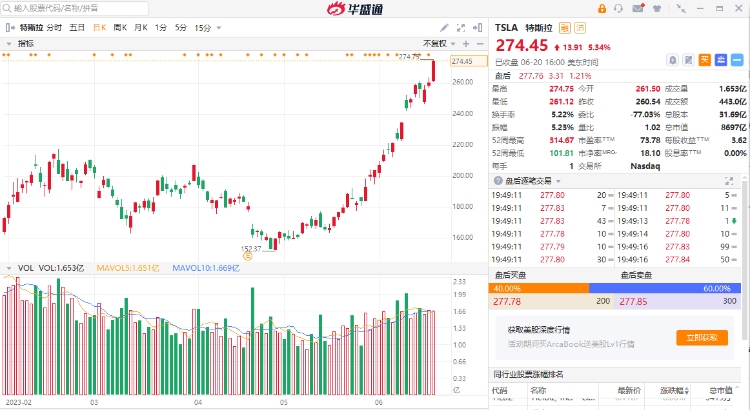The width and height of the screenshot is (750, 410).
Task: Select the drawing pencil tool
Action: coord(444,28)
